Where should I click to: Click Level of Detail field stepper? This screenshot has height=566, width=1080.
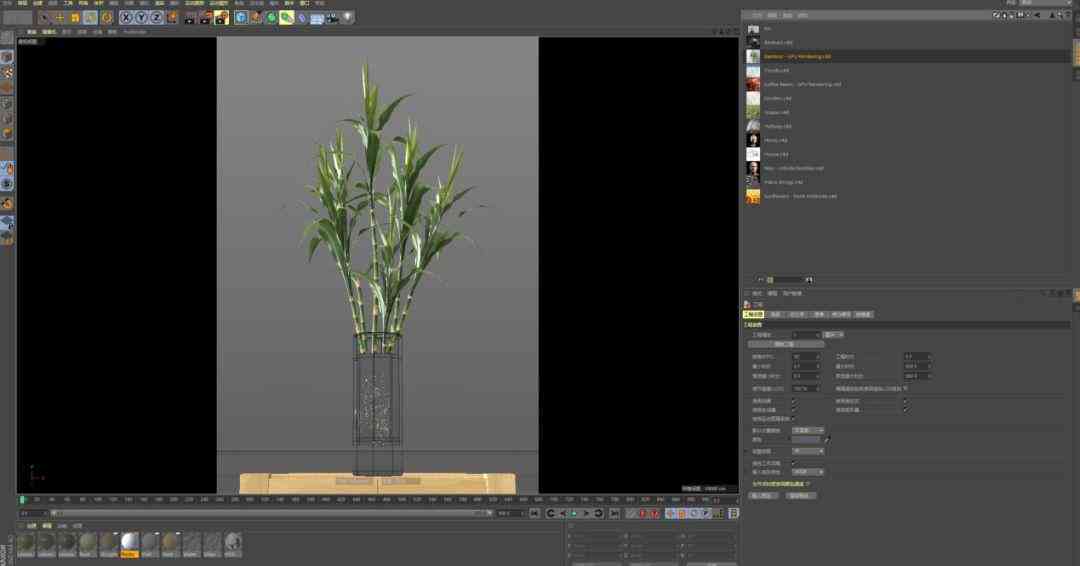tap(818, 388)
